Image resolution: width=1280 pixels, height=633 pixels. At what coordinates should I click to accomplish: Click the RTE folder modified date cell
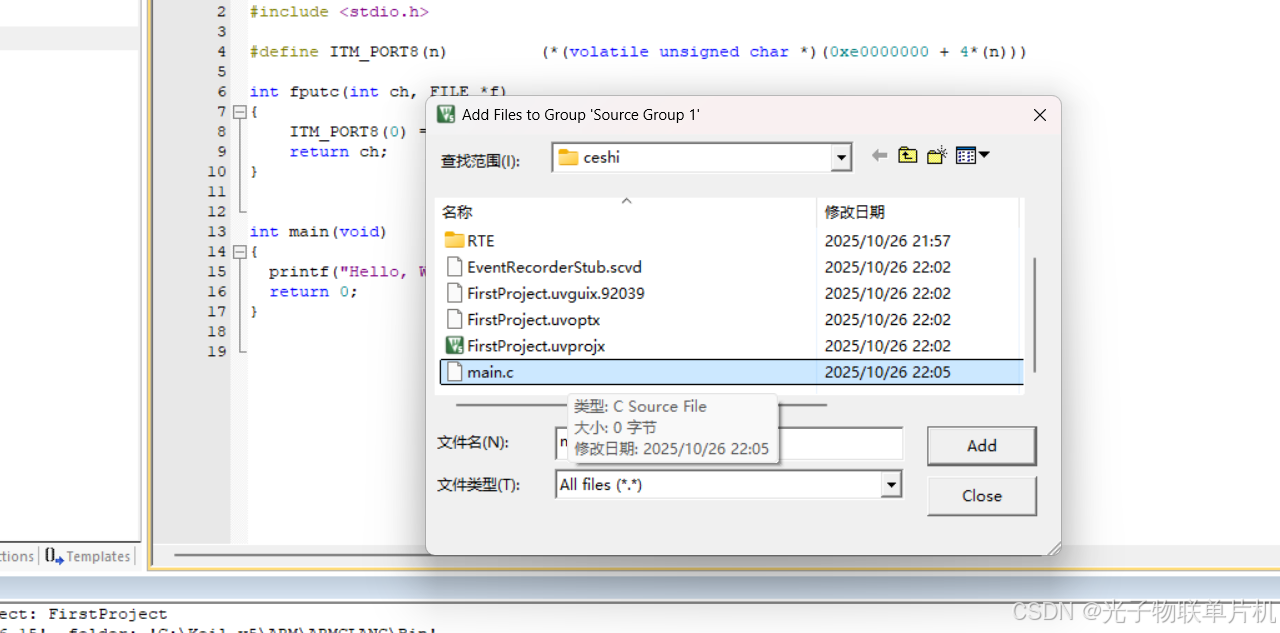tap(887, 241)
